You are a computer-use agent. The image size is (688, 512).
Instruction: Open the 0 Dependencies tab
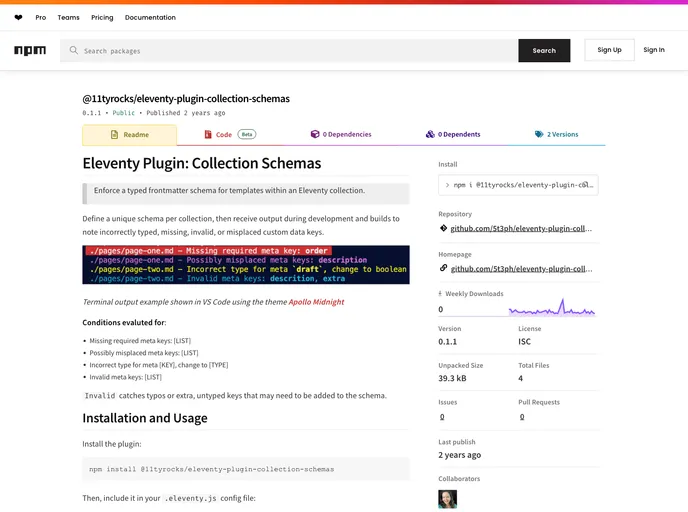pos(341,134)
